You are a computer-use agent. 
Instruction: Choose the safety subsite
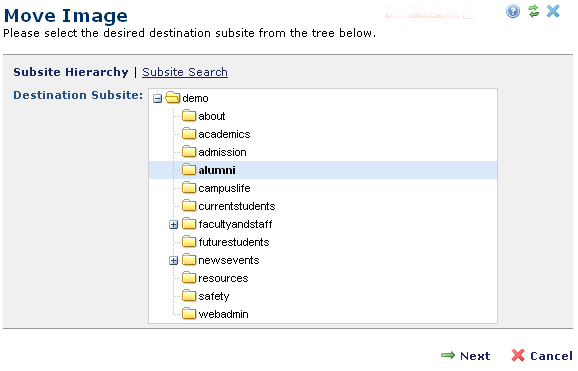click(214, 297)
